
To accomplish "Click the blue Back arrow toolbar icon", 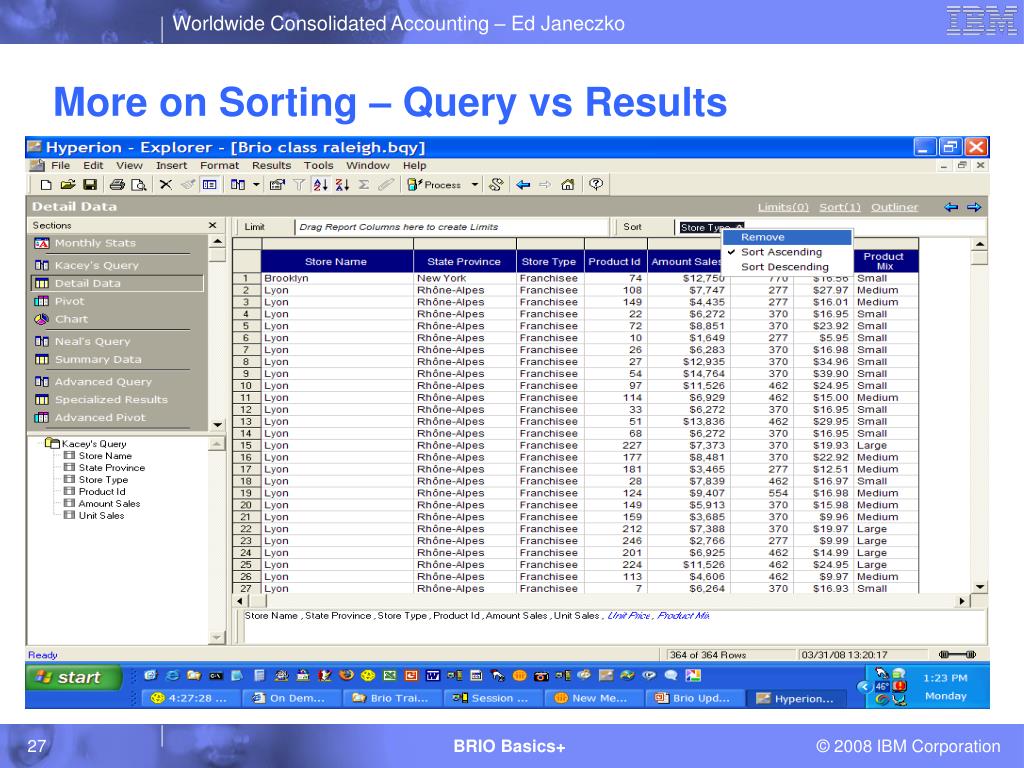I will (523, 185).
